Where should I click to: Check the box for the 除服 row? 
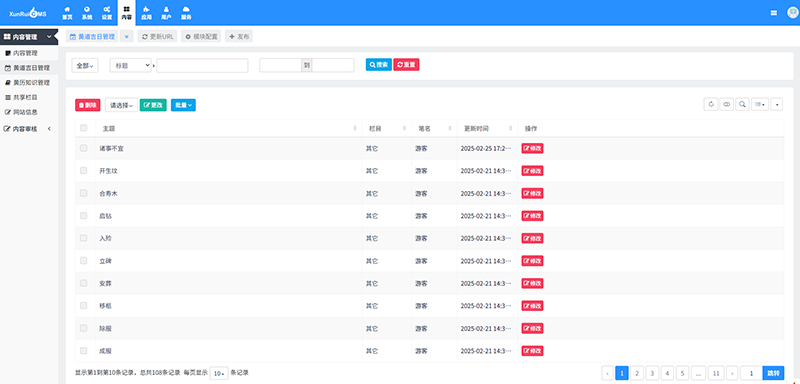point(84,328)
